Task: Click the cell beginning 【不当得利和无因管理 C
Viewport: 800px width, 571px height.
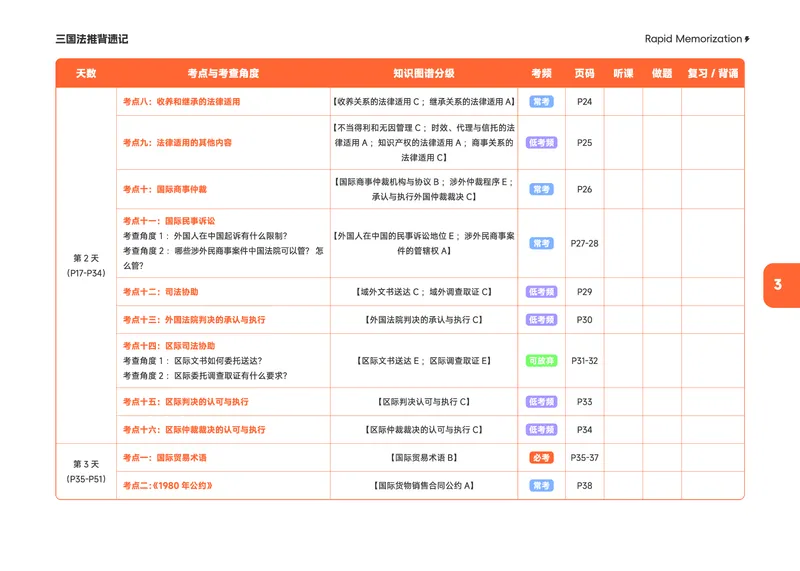Action: coord(424,142)
